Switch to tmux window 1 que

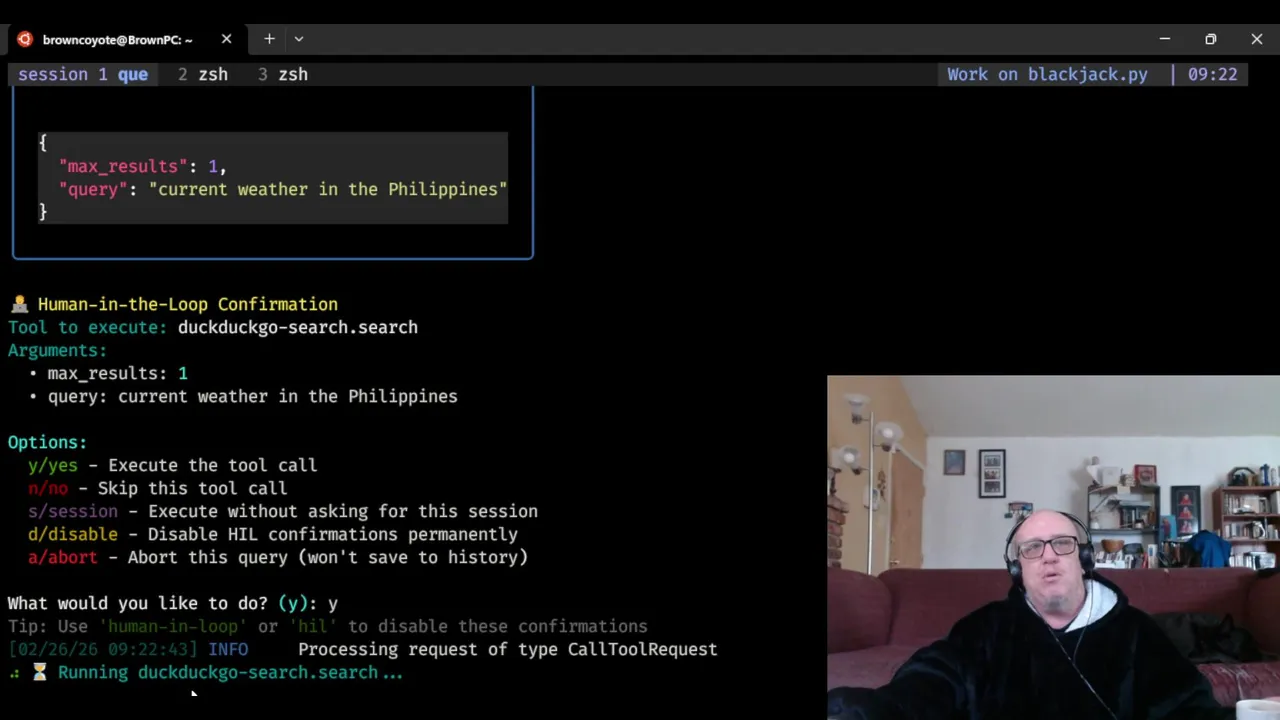pos(122,74)
